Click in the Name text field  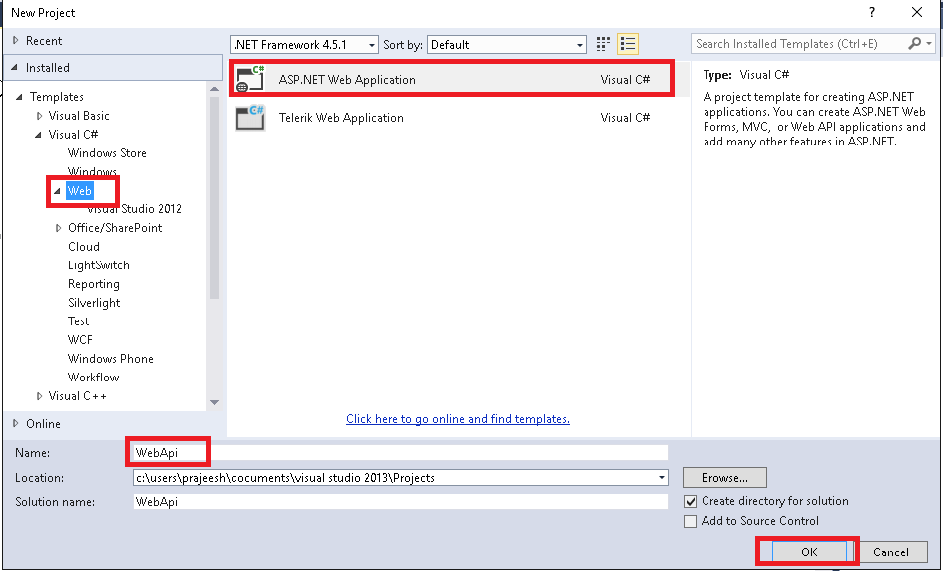point(401,452)
